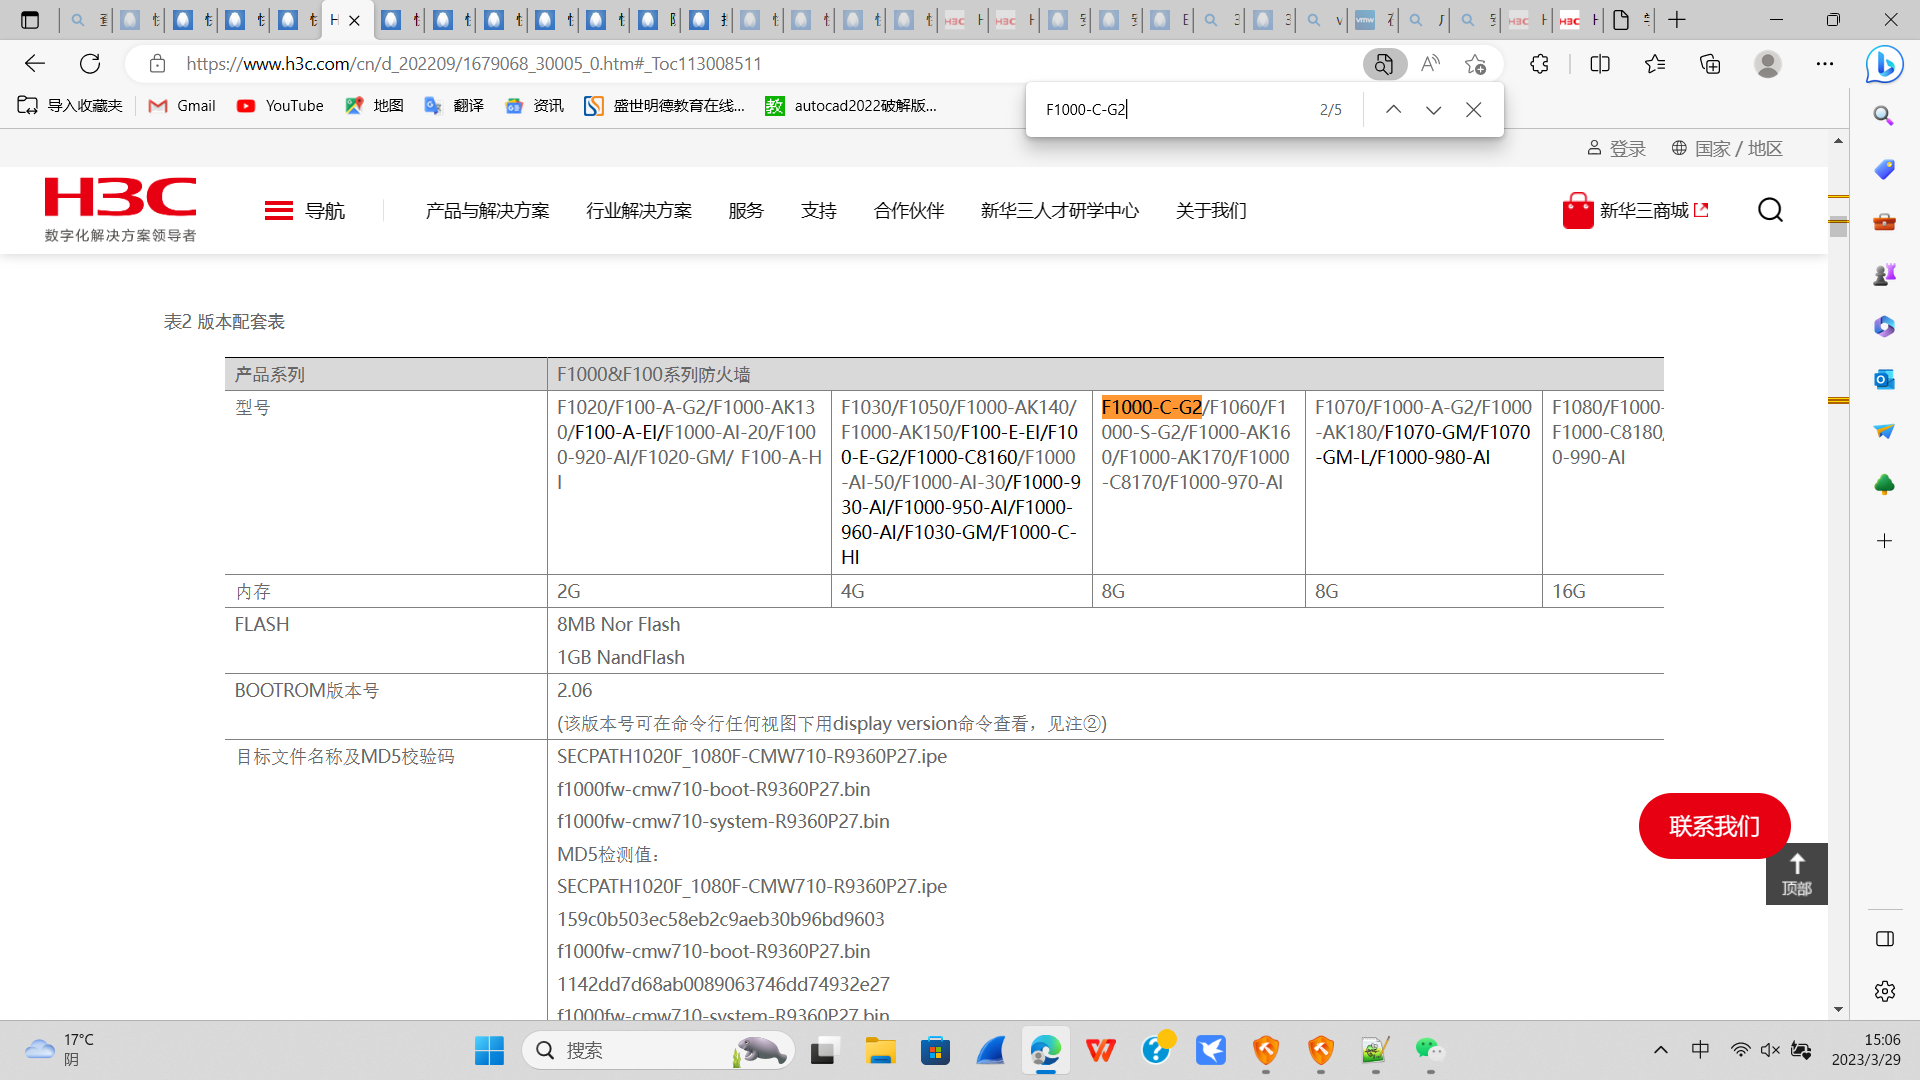The height and width of the screenshot is (1080, 1920).
Task: Expand hidden system tray icons chevron
Action: 1661,1049
